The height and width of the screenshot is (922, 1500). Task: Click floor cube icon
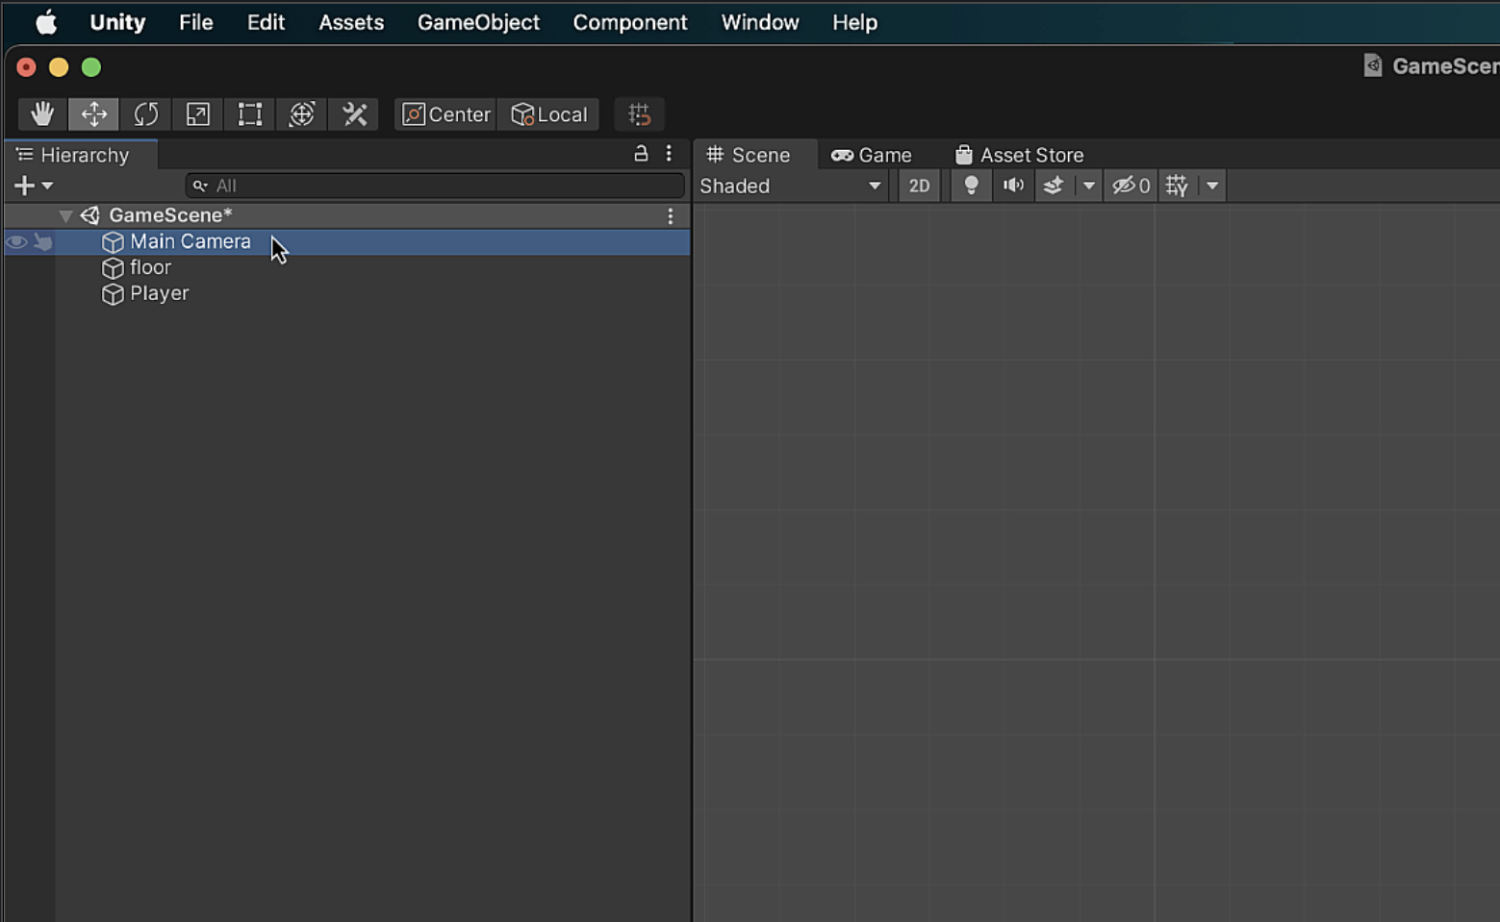[x=113, y=268]
